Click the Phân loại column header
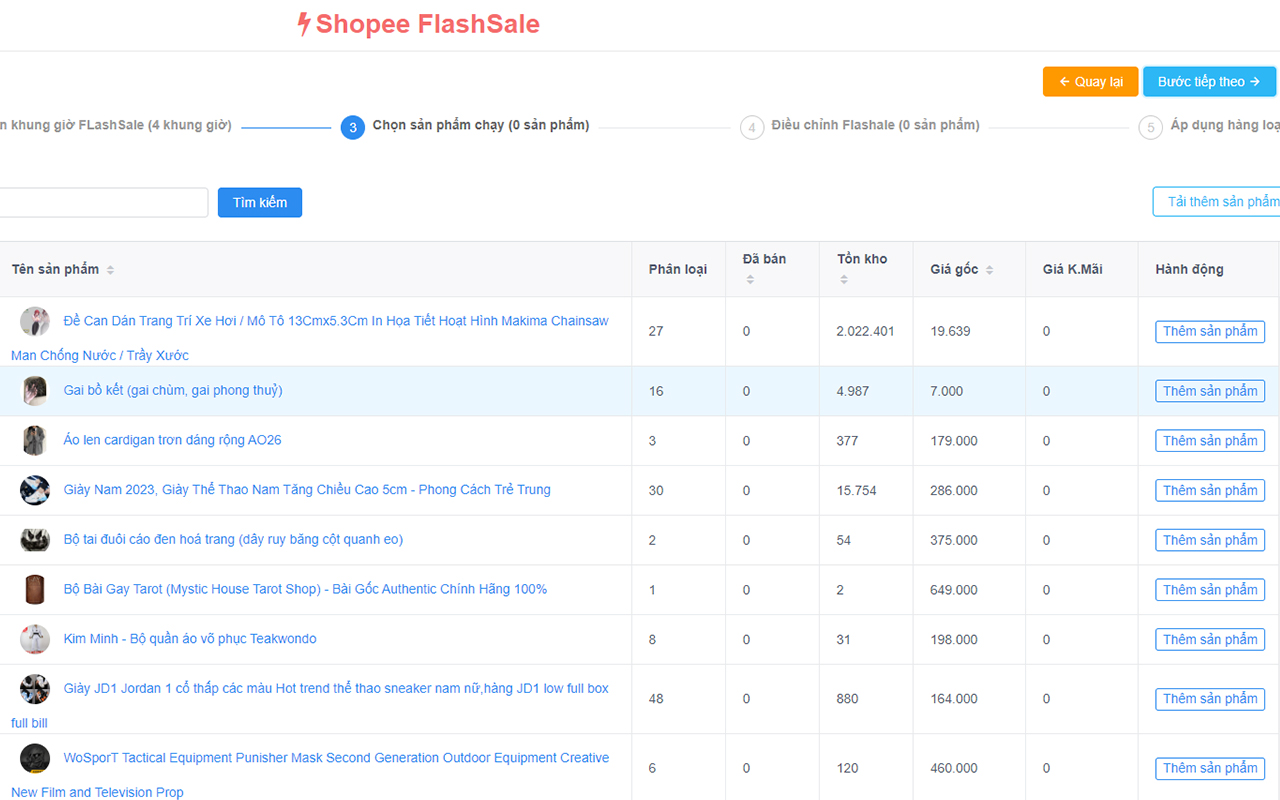This screenshot has height=800, width=1280. click(x=678, y=269)
